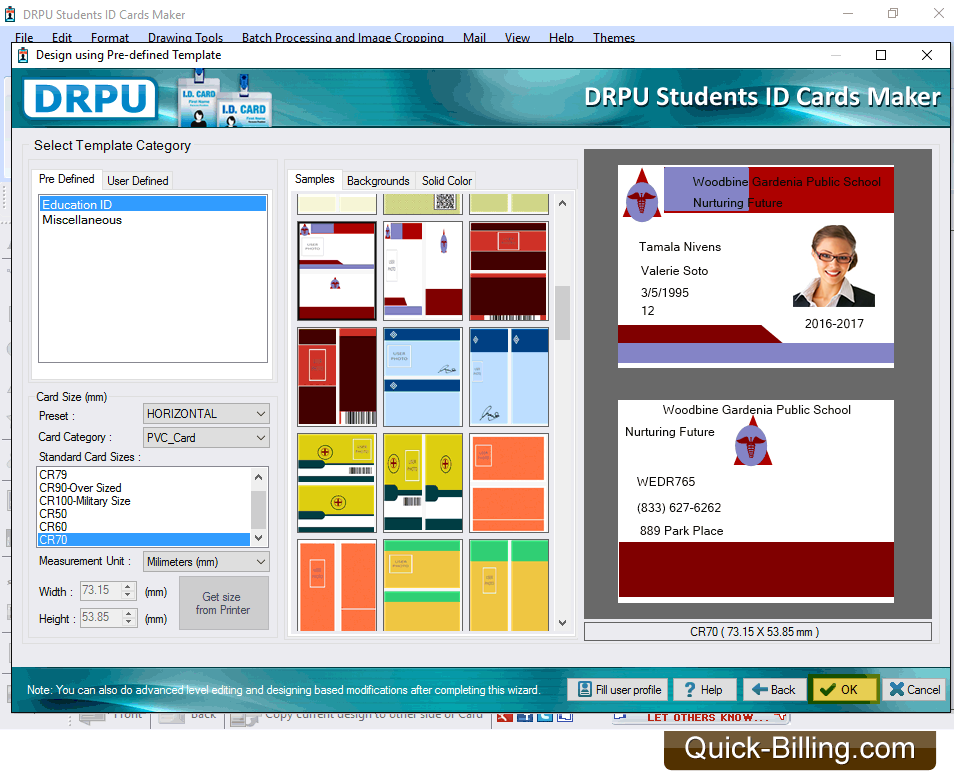Viewport: 954px width, 771px height.
Task: Select the User Defined tab
Action: tap(138, 181)
